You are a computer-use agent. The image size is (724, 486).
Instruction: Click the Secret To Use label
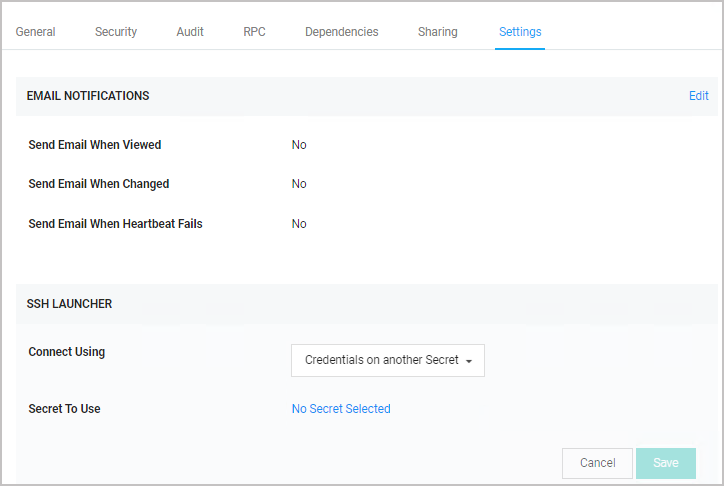point(64,408)
